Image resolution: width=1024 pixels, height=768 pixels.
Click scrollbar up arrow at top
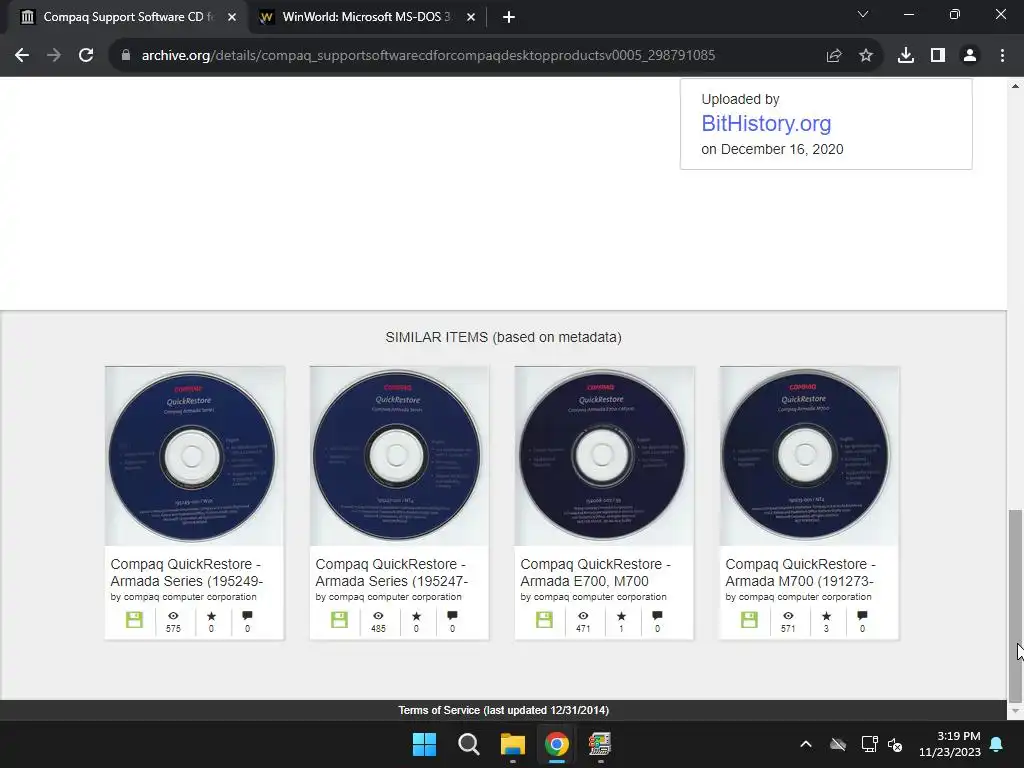(1015, 86)
